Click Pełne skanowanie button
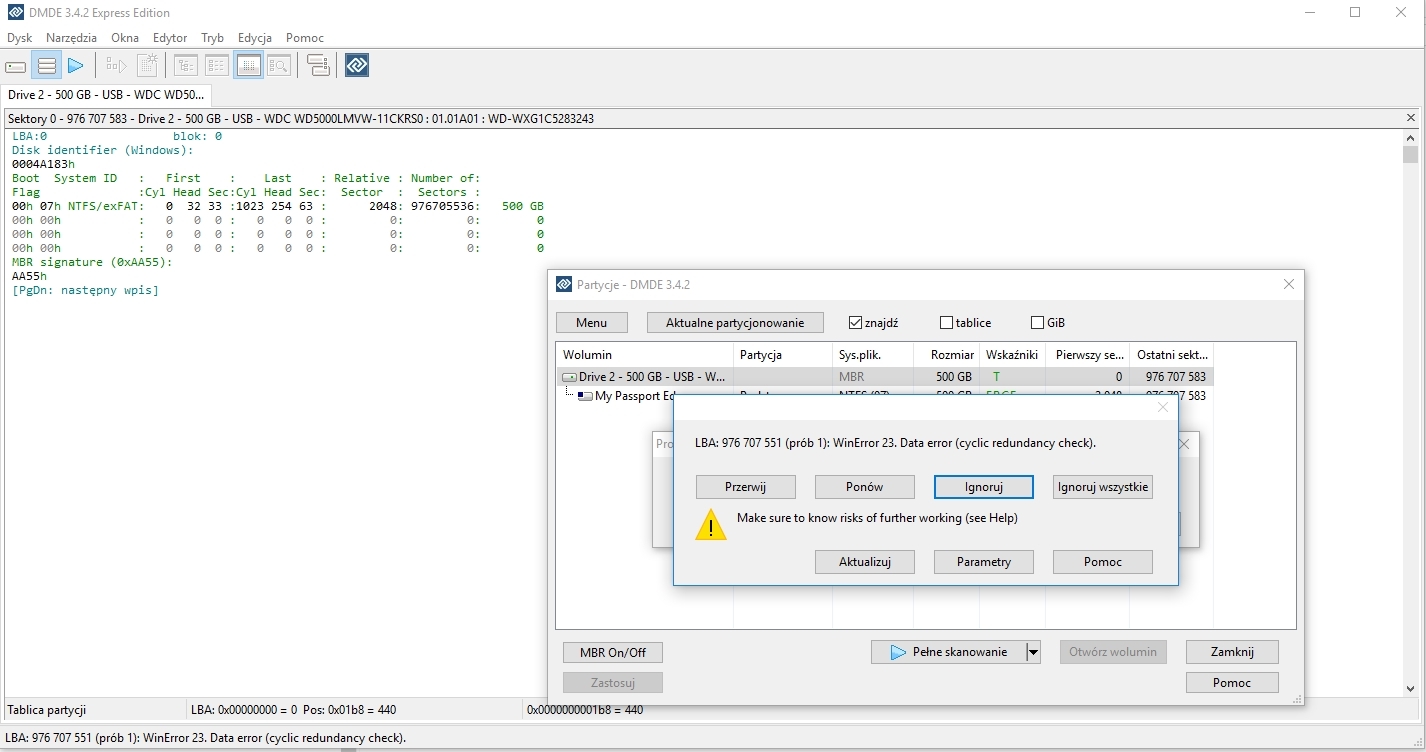This screenshot has width=1426, height=752. tap(948, 652)
